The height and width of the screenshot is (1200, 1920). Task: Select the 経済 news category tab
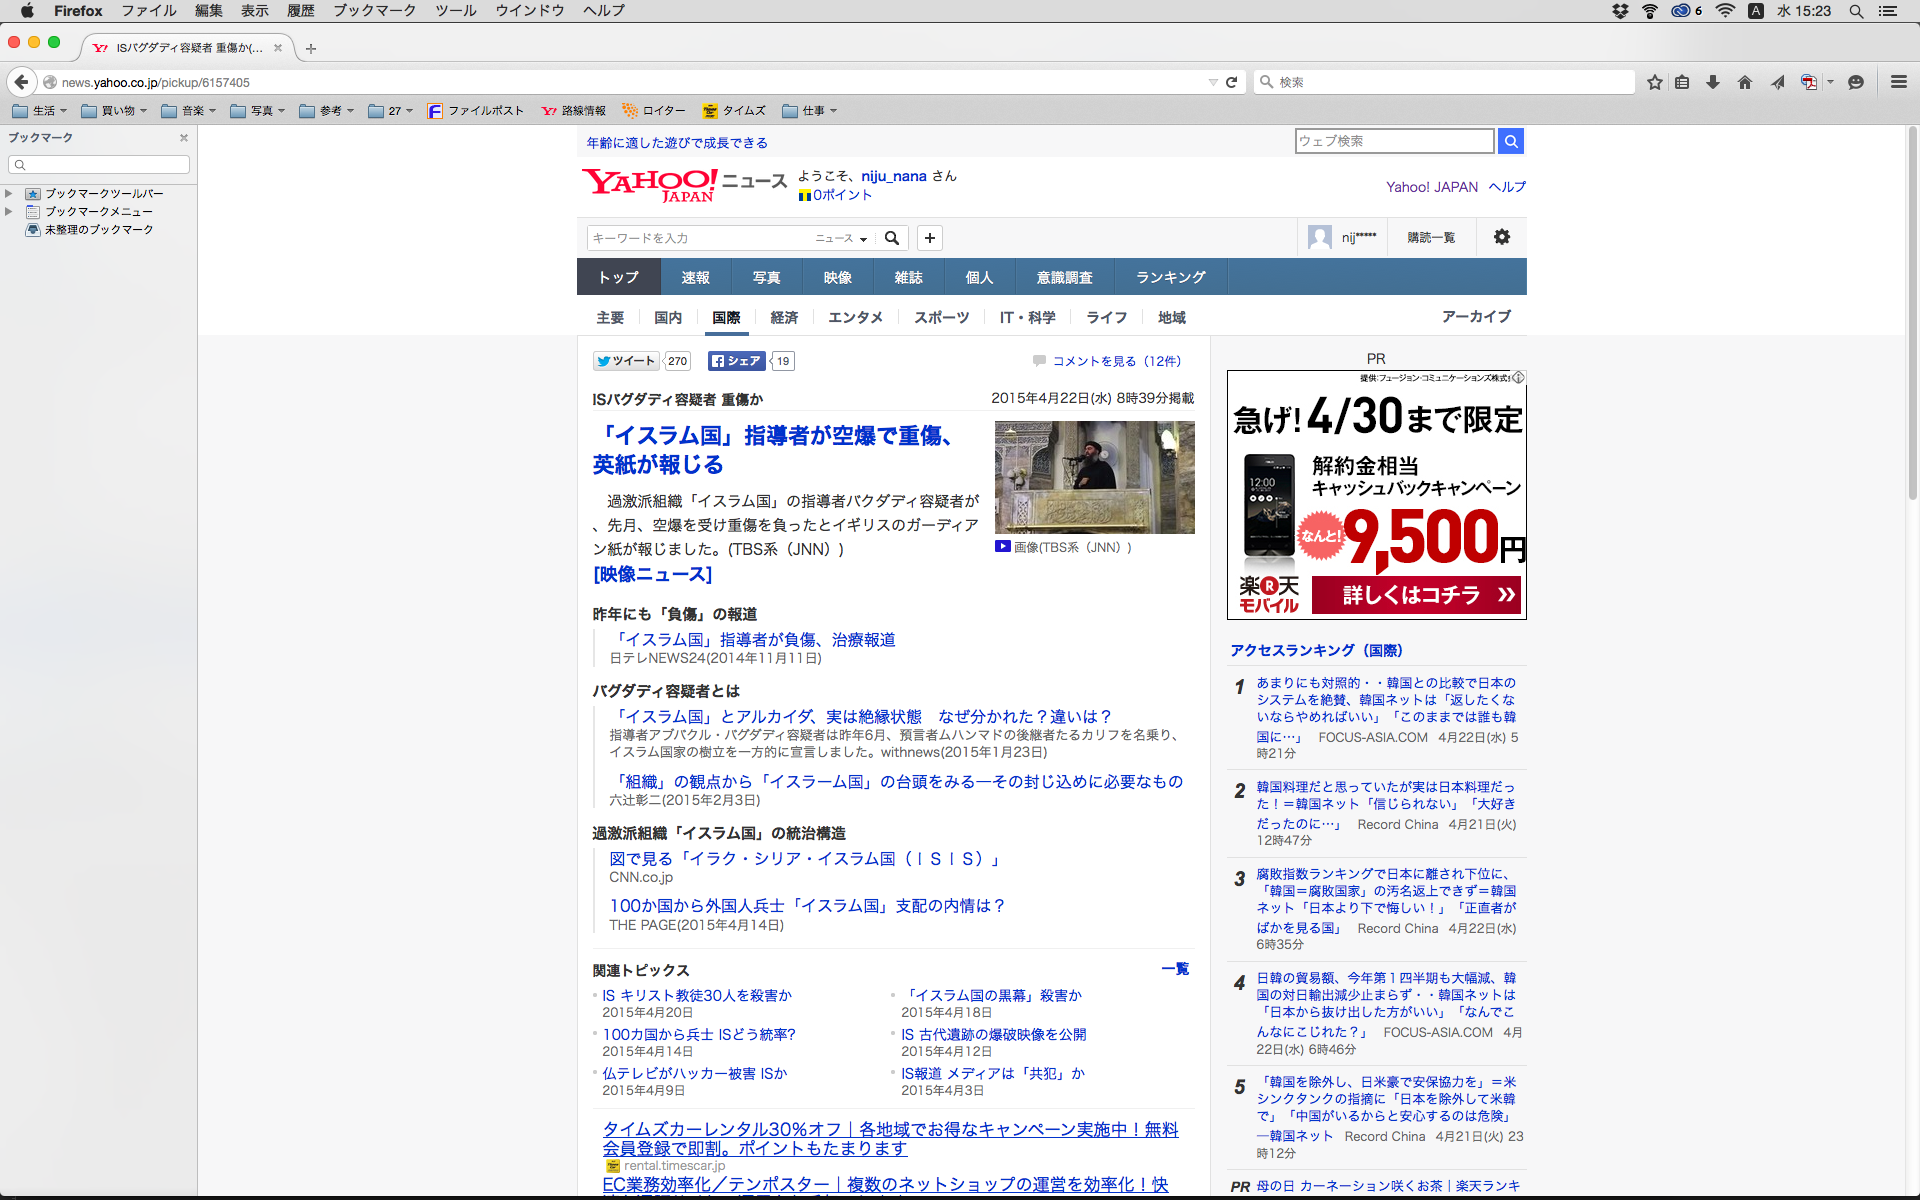(x=784, y=317)
